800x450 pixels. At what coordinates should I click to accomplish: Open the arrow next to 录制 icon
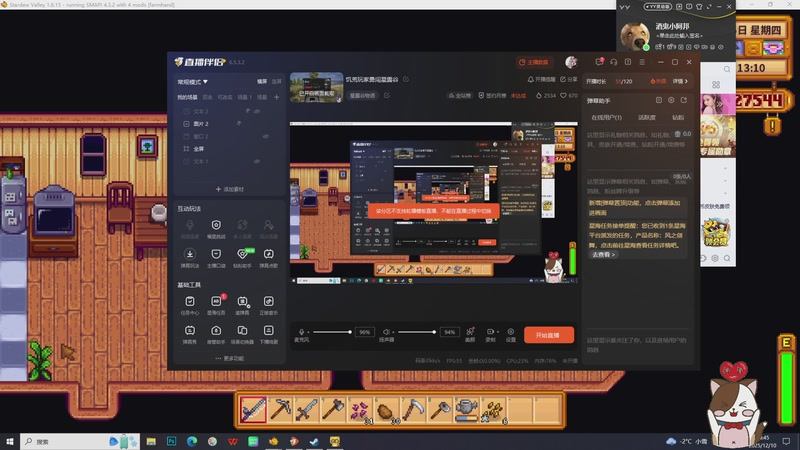[497, 332]
